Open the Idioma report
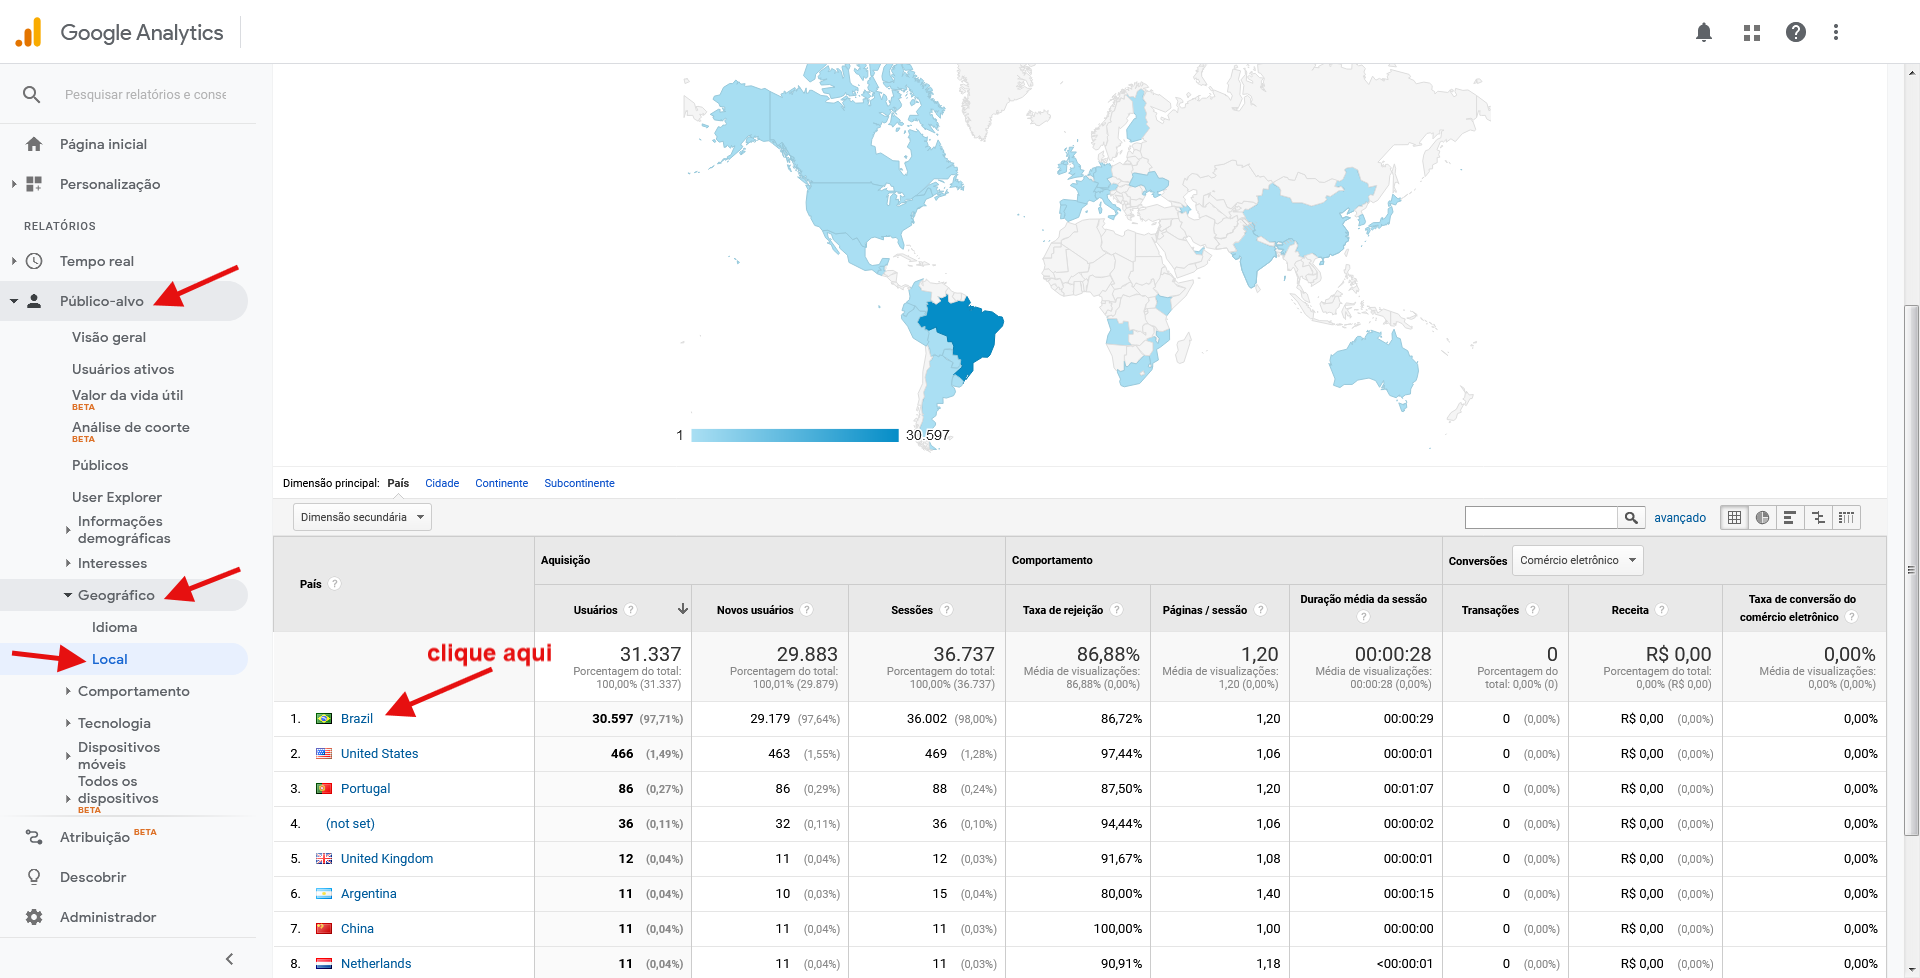 115,627
